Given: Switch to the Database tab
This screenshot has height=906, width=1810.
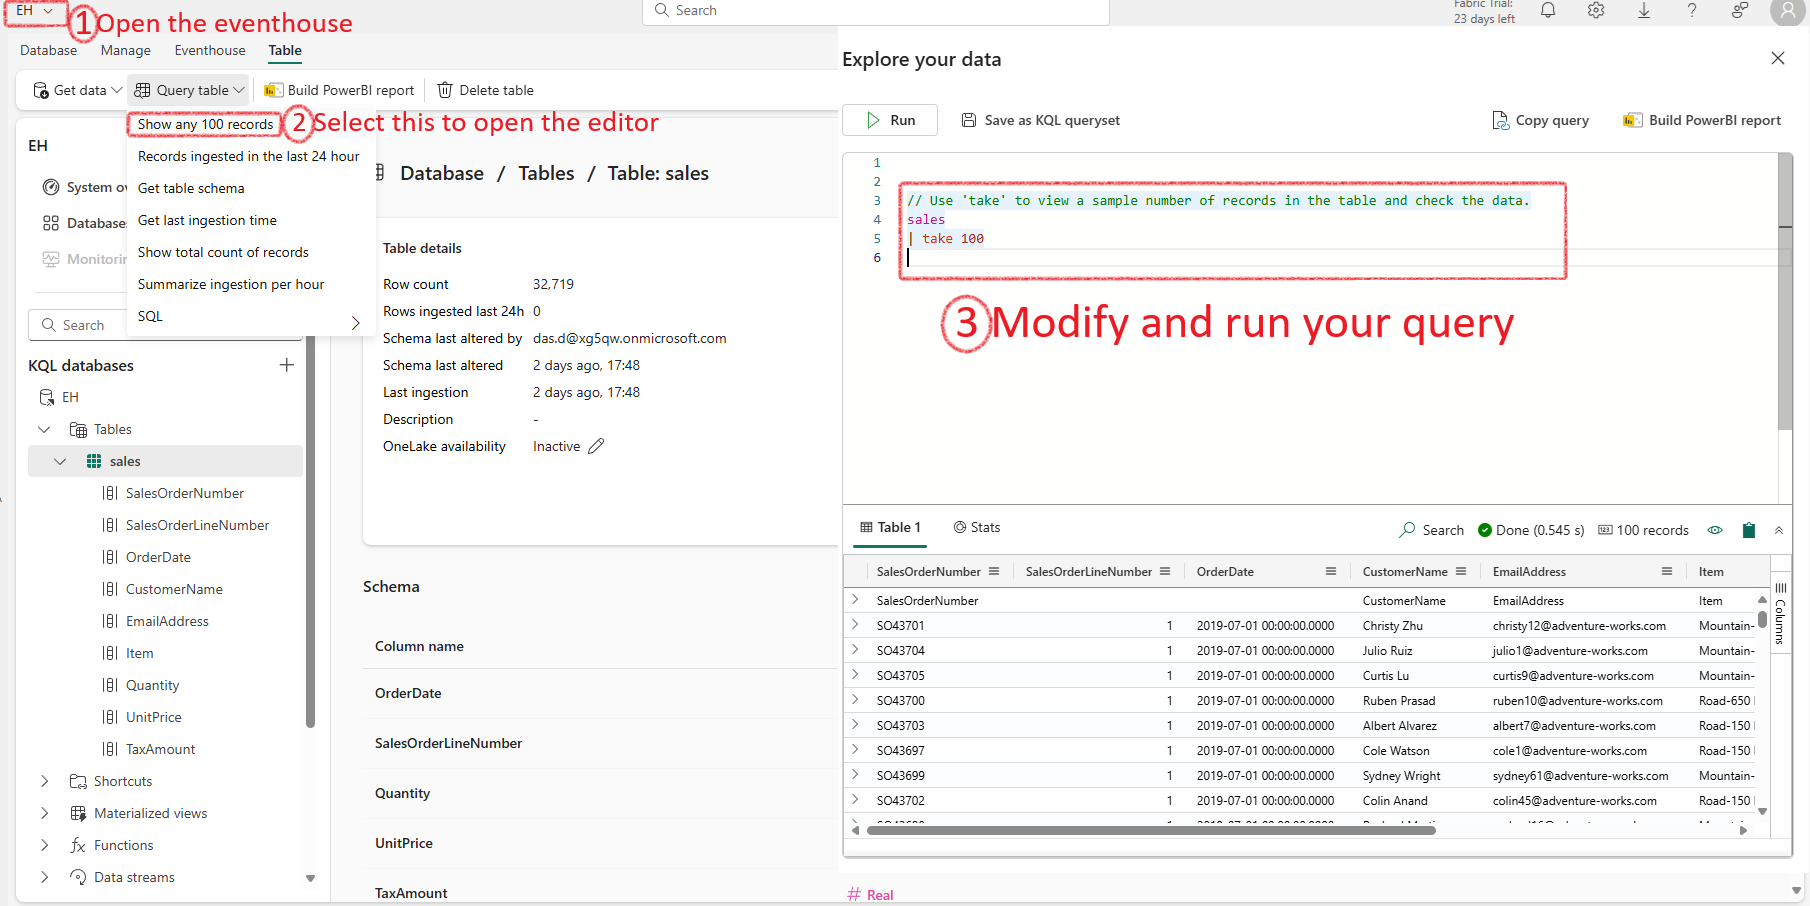Looking at the screenshot, I should click(48, 50).
